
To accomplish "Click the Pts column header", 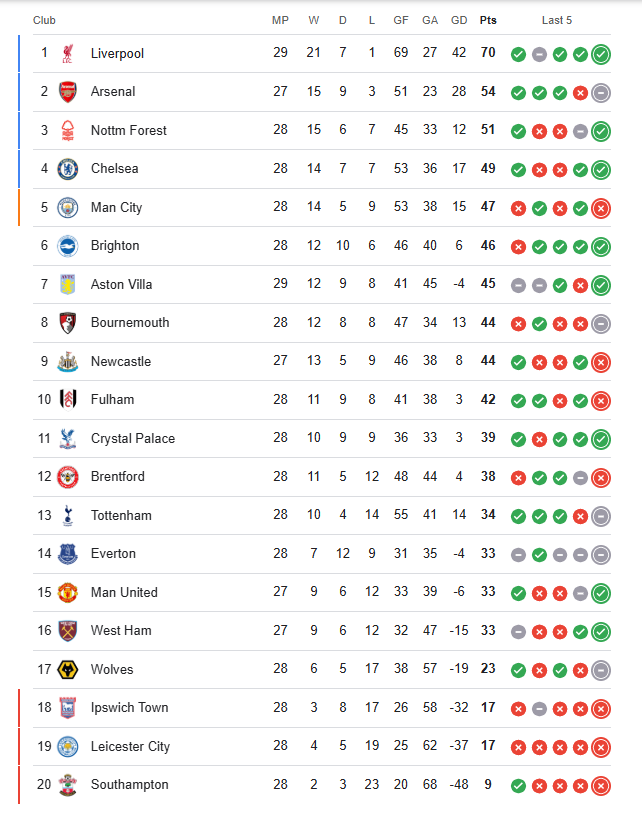I will tap(488, 20).
